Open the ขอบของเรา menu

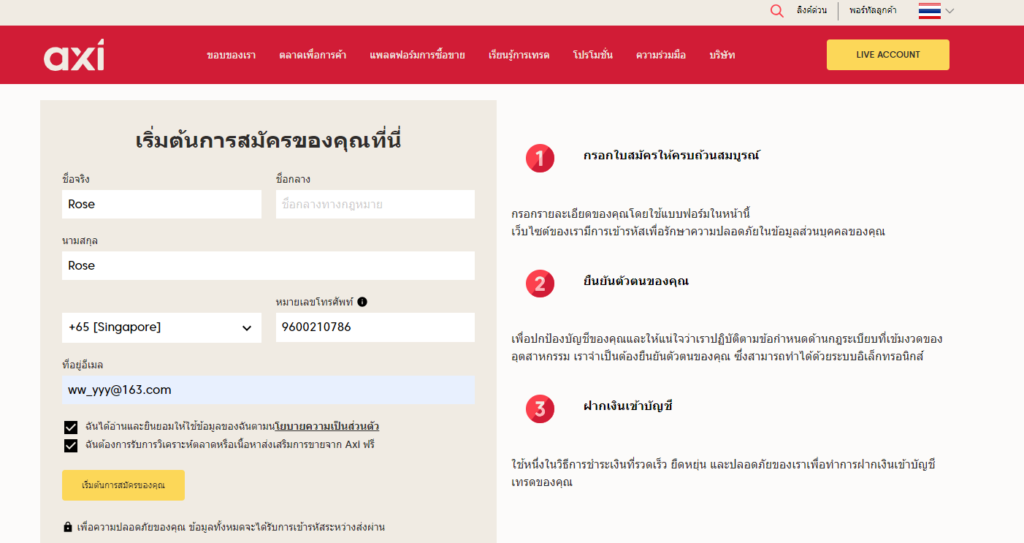pos(231,56)
